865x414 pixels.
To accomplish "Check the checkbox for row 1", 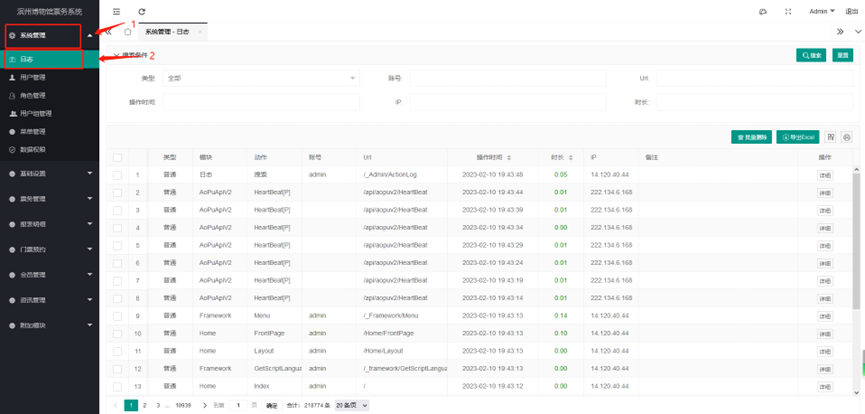I will pos(117,175).
